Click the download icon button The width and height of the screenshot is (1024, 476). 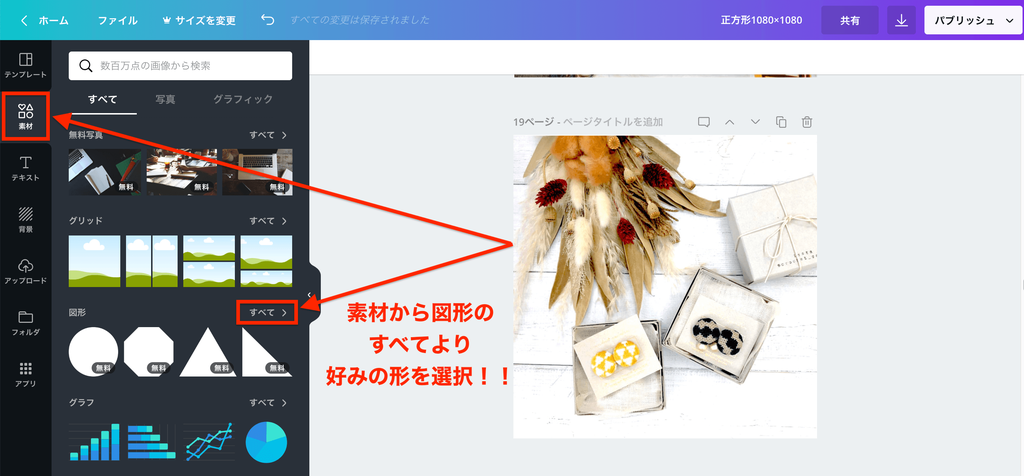coord(901,20)
